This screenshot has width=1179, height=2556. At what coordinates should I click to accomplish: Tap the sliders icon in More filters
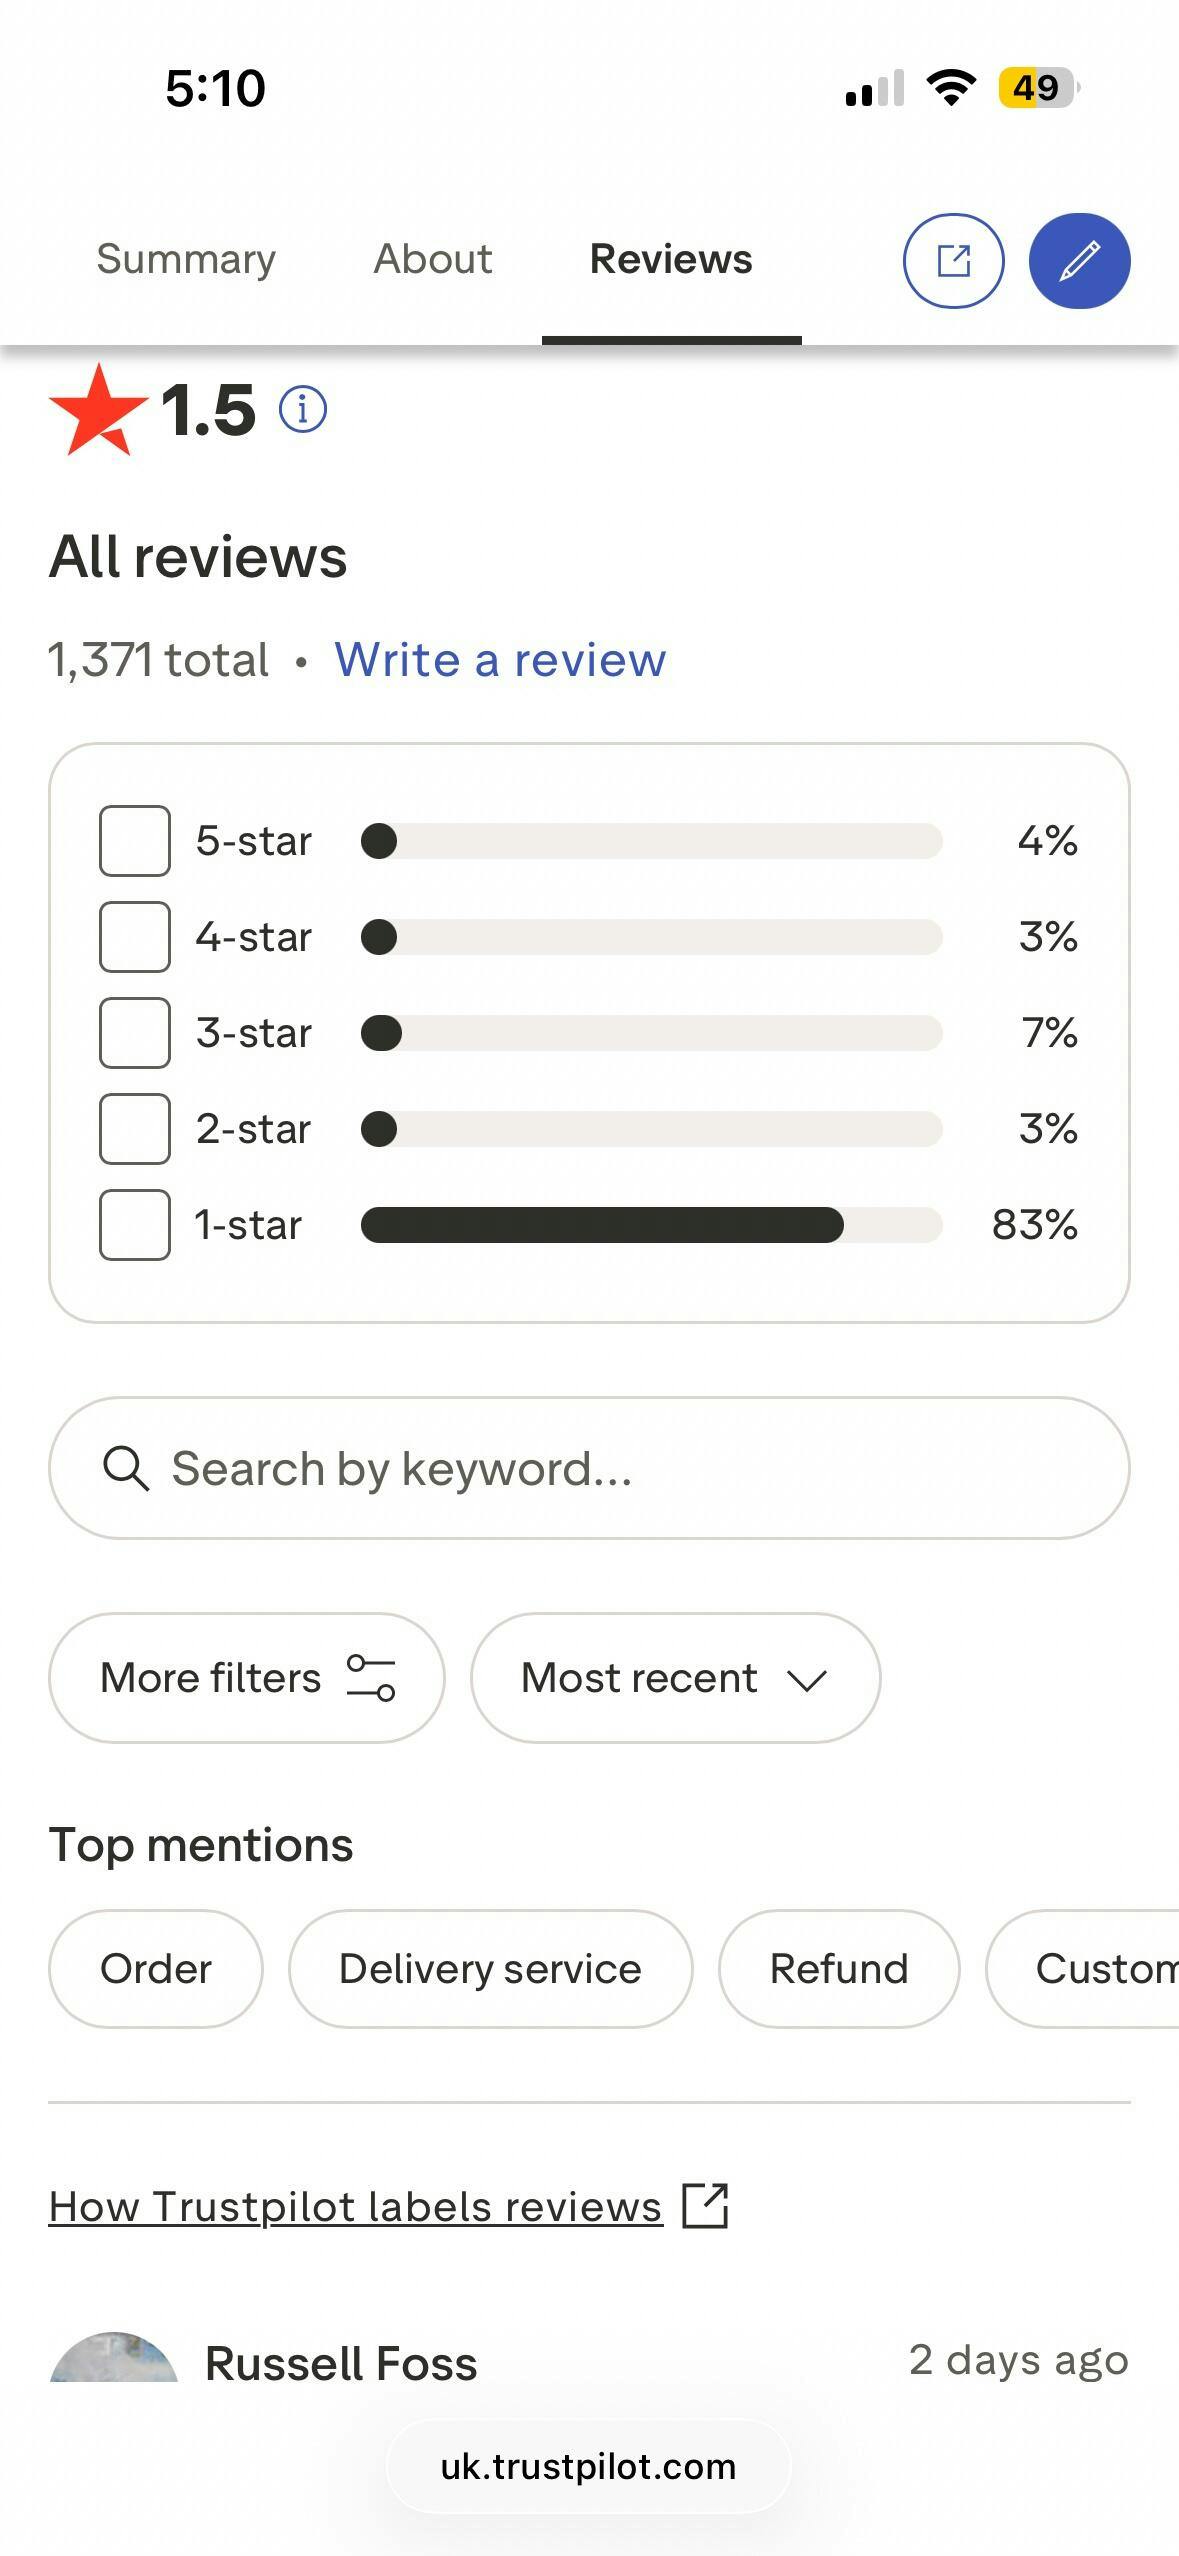[x=371, y=1677]
